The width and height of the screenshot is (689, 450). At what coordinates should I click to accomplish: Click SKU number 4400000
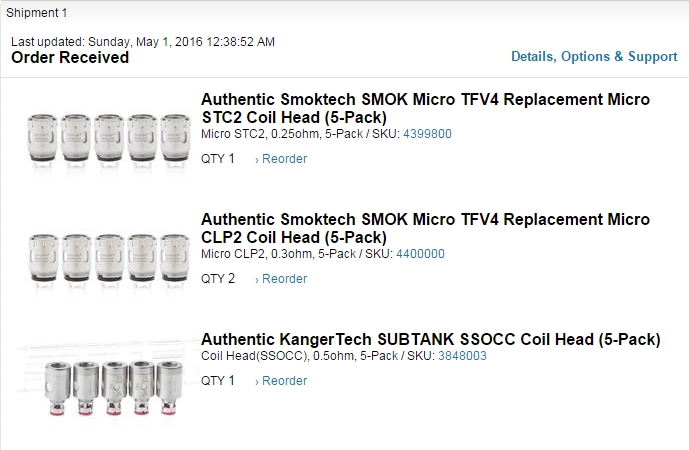coord(420,254)
